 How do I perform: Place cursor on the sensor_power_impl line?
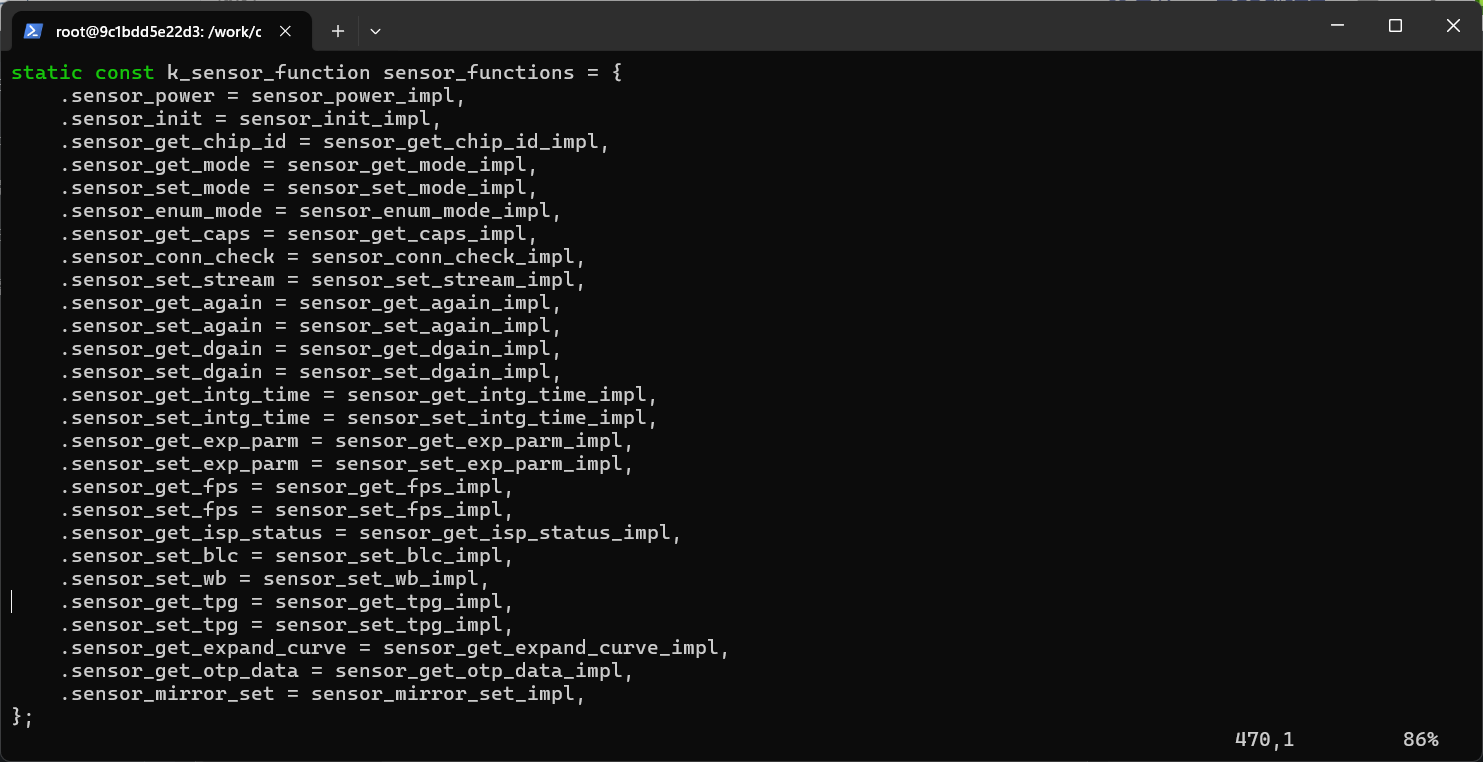pyautogui.click(x=358, y=96)
